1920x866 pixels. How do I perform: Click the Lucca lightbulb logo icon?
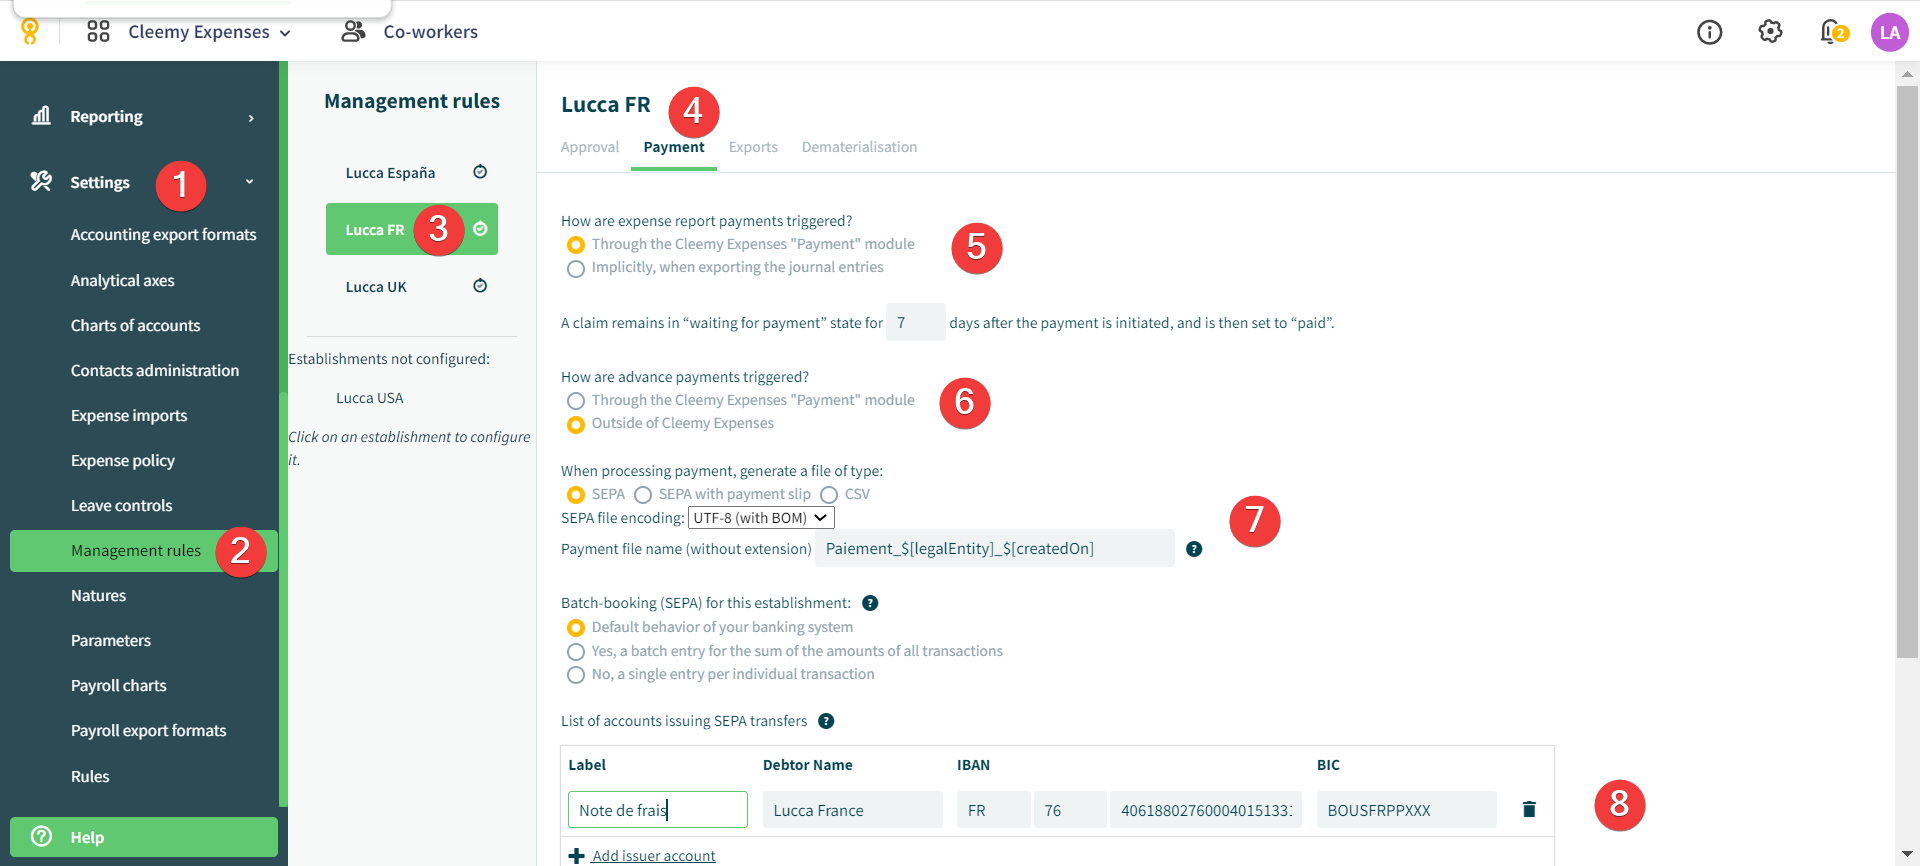[x=30, y=32]
